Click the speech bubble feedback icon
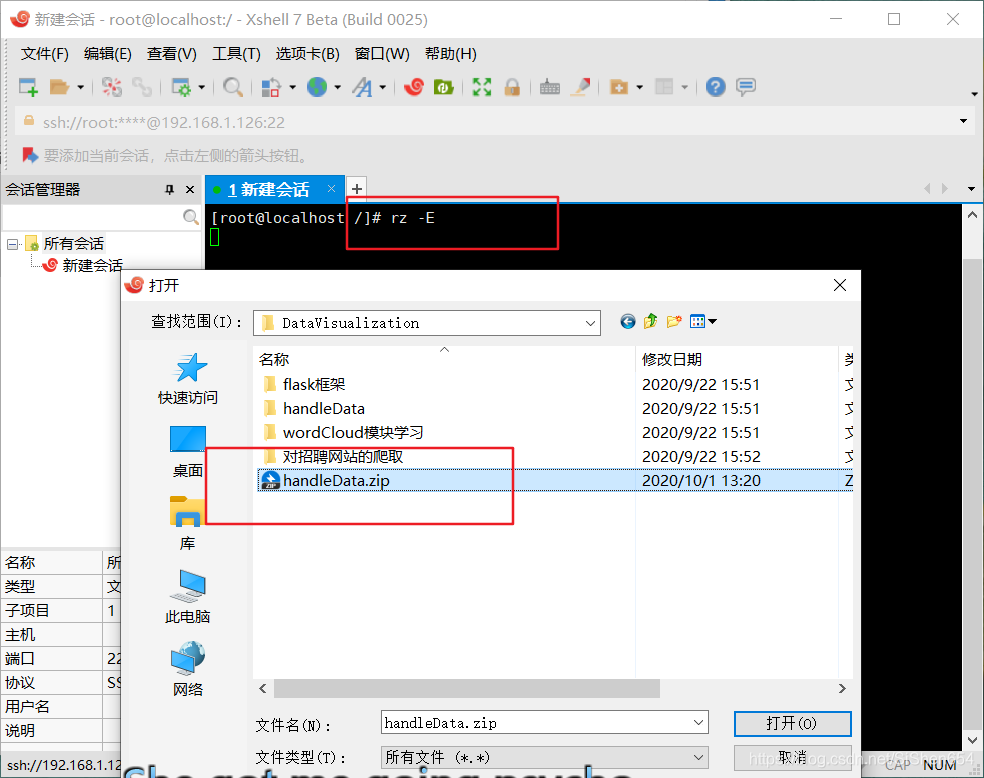984x778 pixels. coord(746,87)
